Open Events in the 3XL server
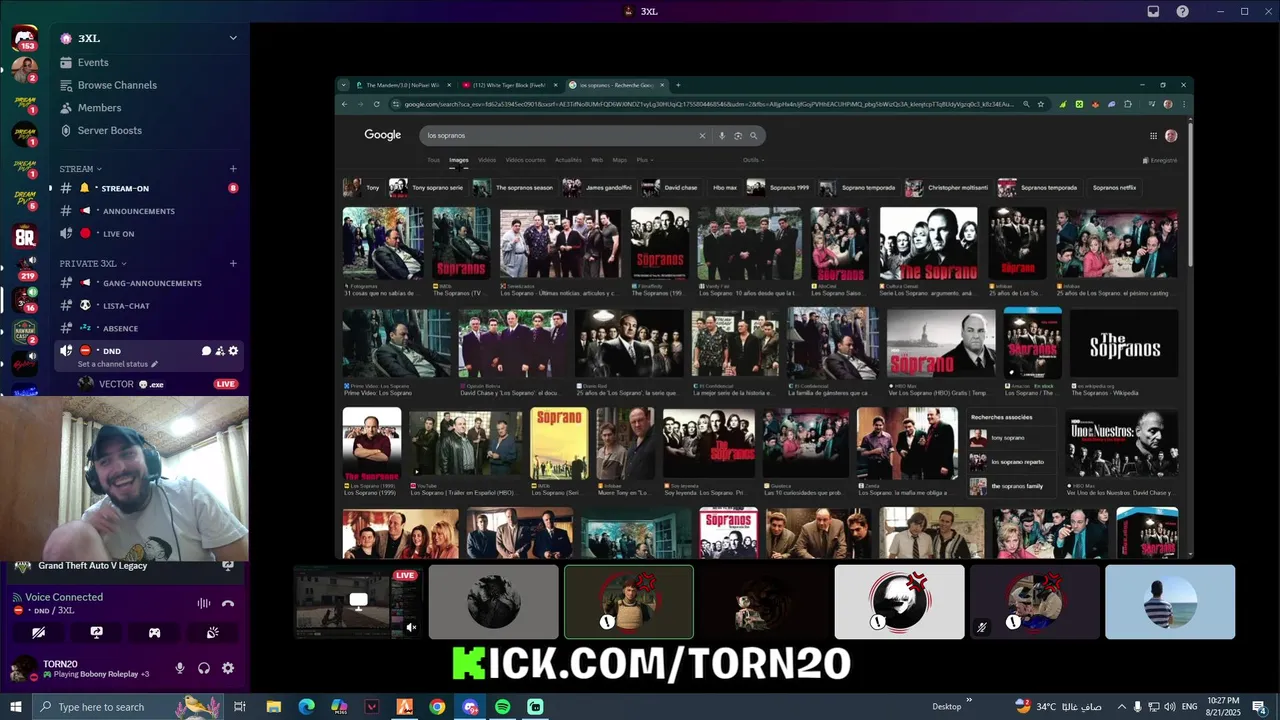1280x720 pixels. coord(150,62)
